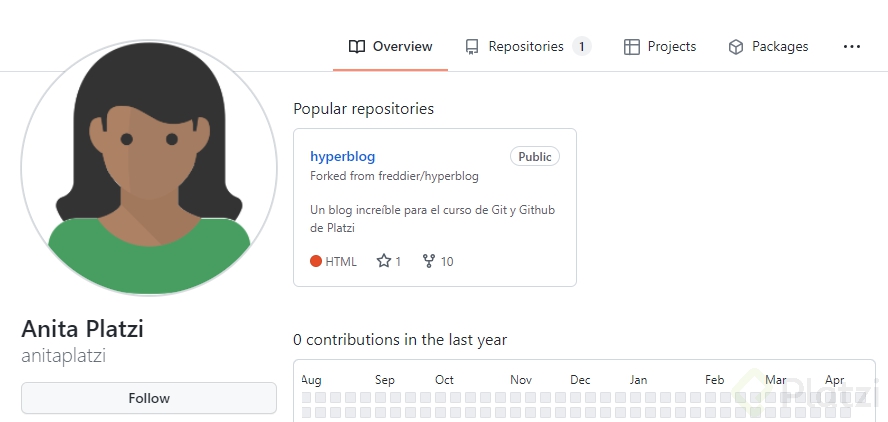This screenshot has height=422, width=888.
Task: Go to the Projects tab
Action: click(x=671, y=47)
